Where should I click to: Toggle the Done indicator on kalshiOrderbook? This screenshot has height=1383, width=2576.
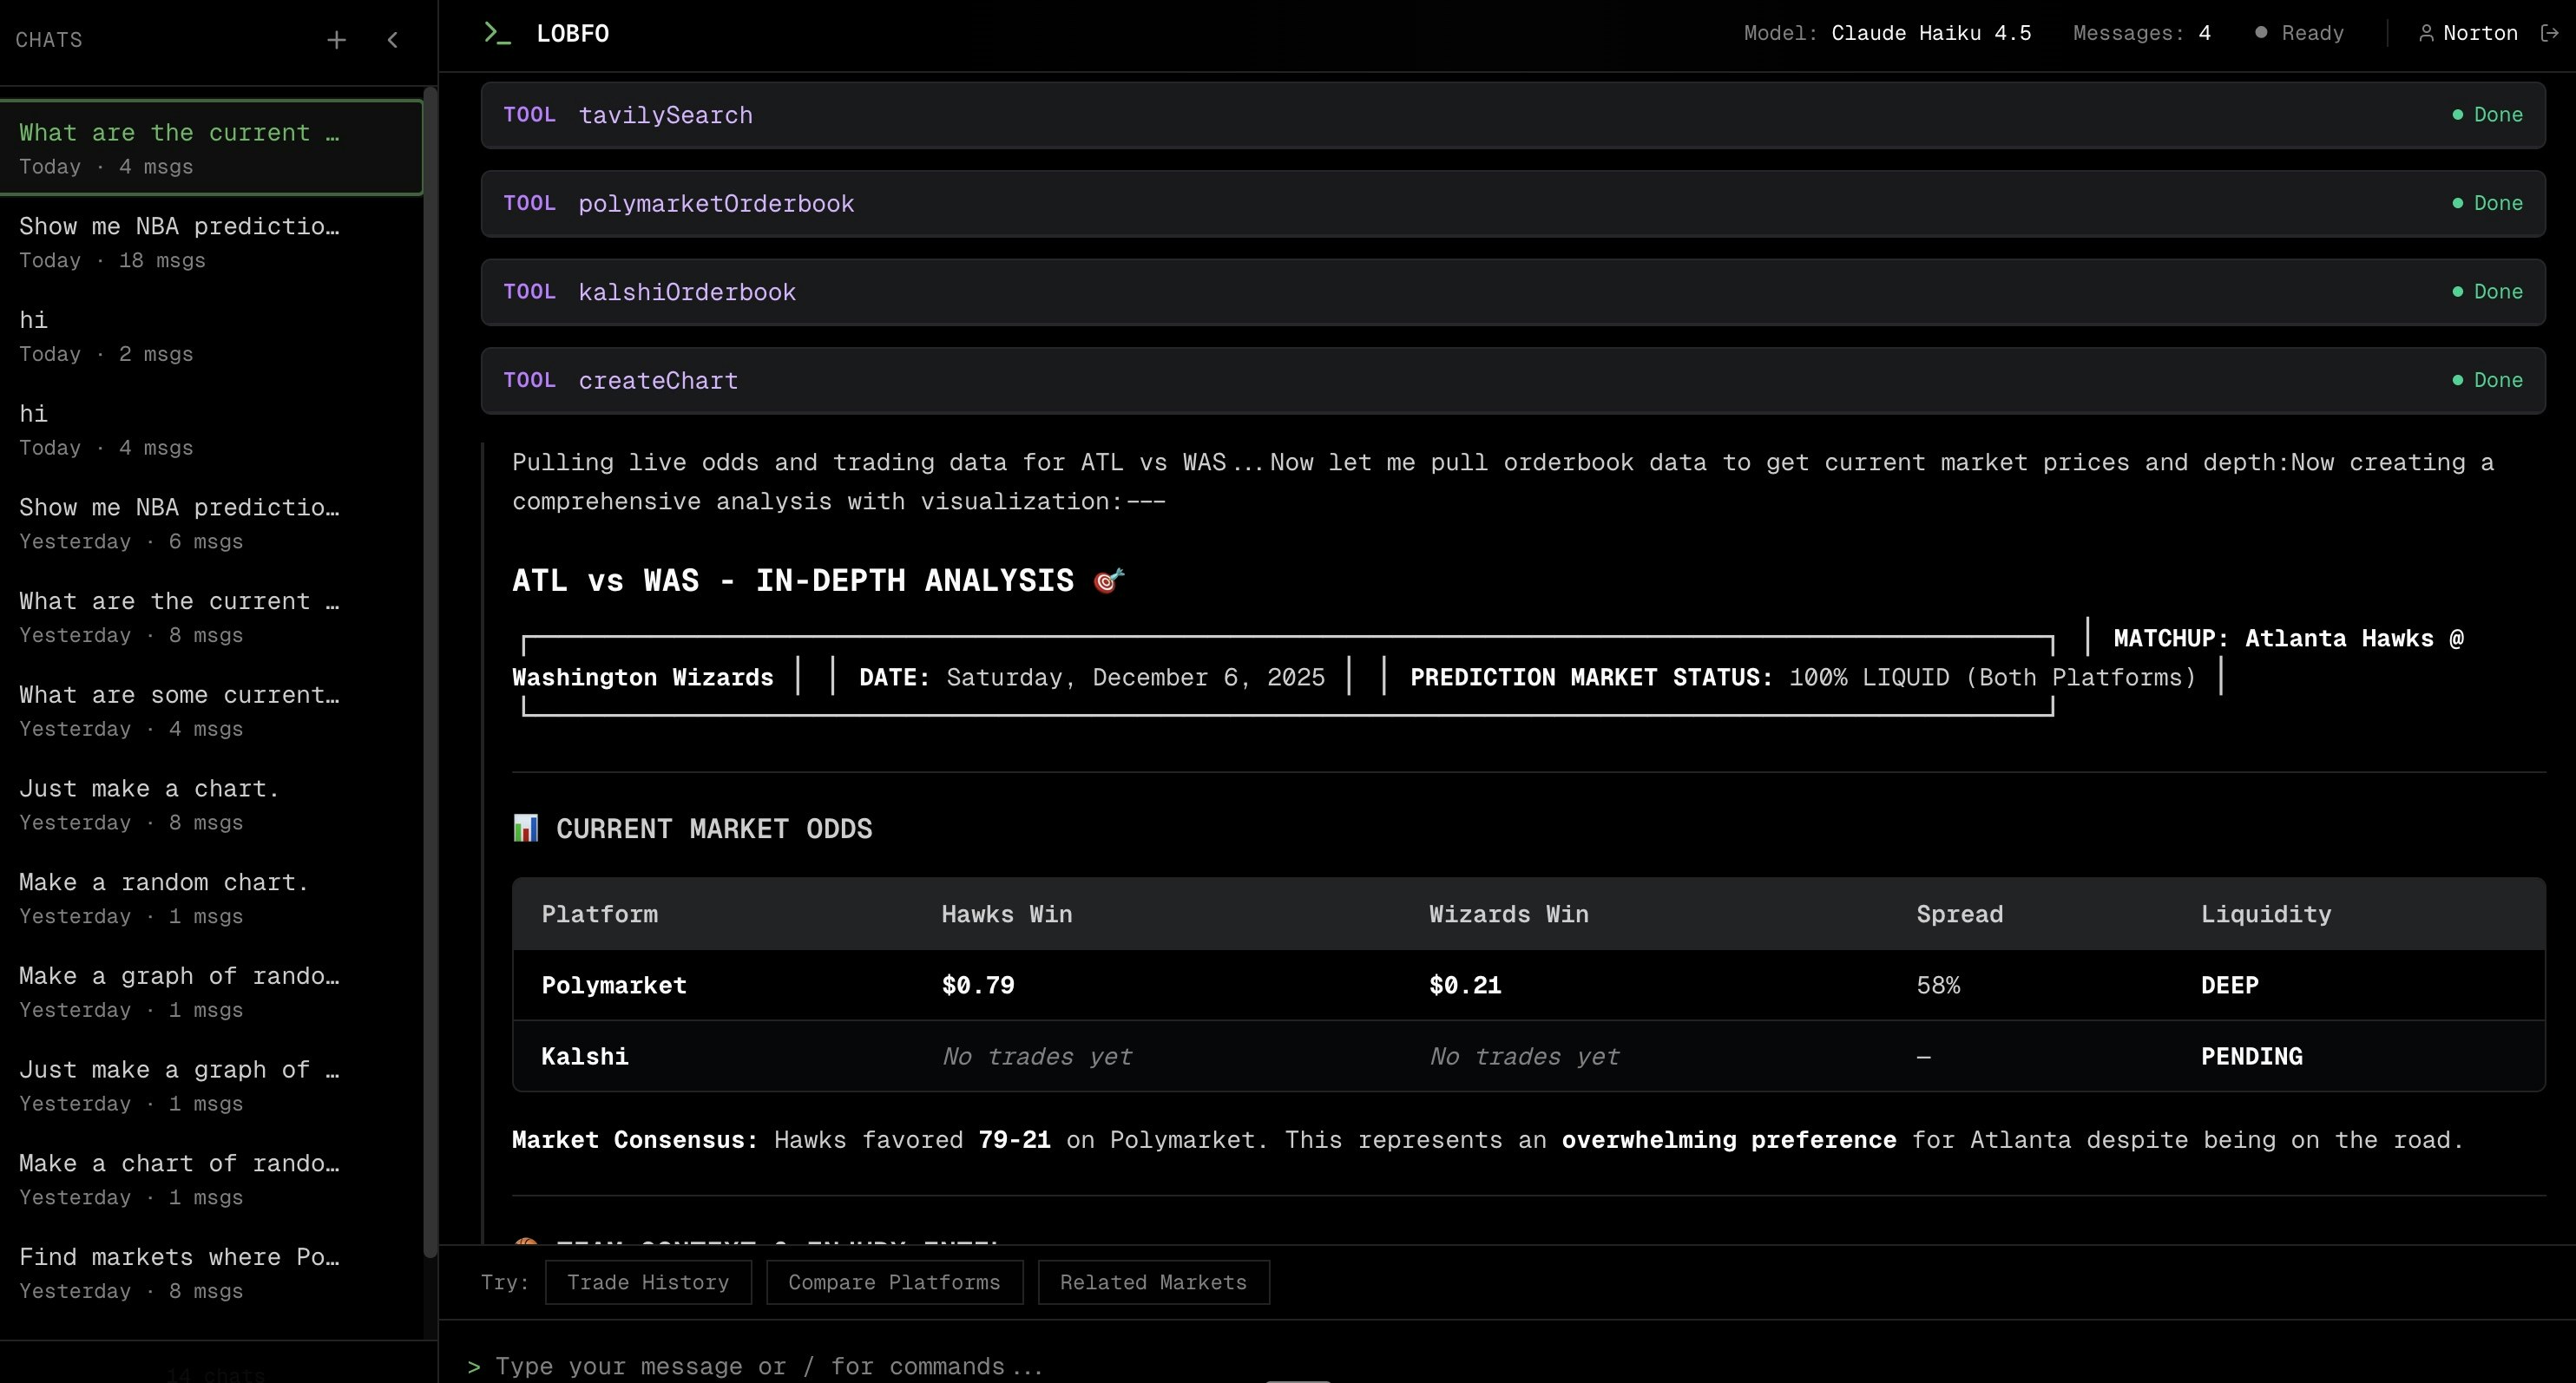(2458, 291)
